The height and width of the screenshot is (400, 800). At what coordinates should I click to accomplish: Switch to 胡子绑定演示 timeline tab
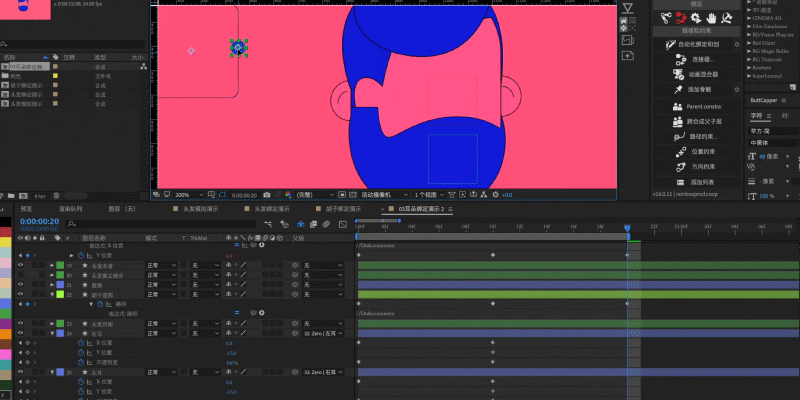point(343,209)
